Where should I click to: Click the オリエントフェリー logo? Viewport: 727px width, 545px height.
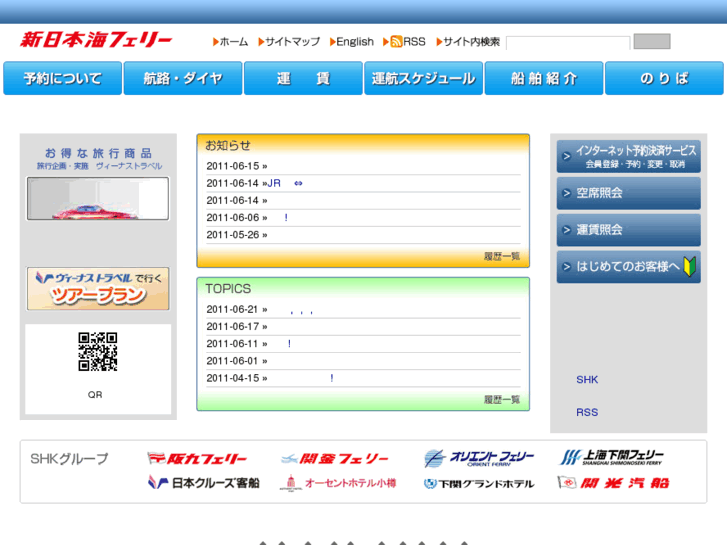point(479,458)
